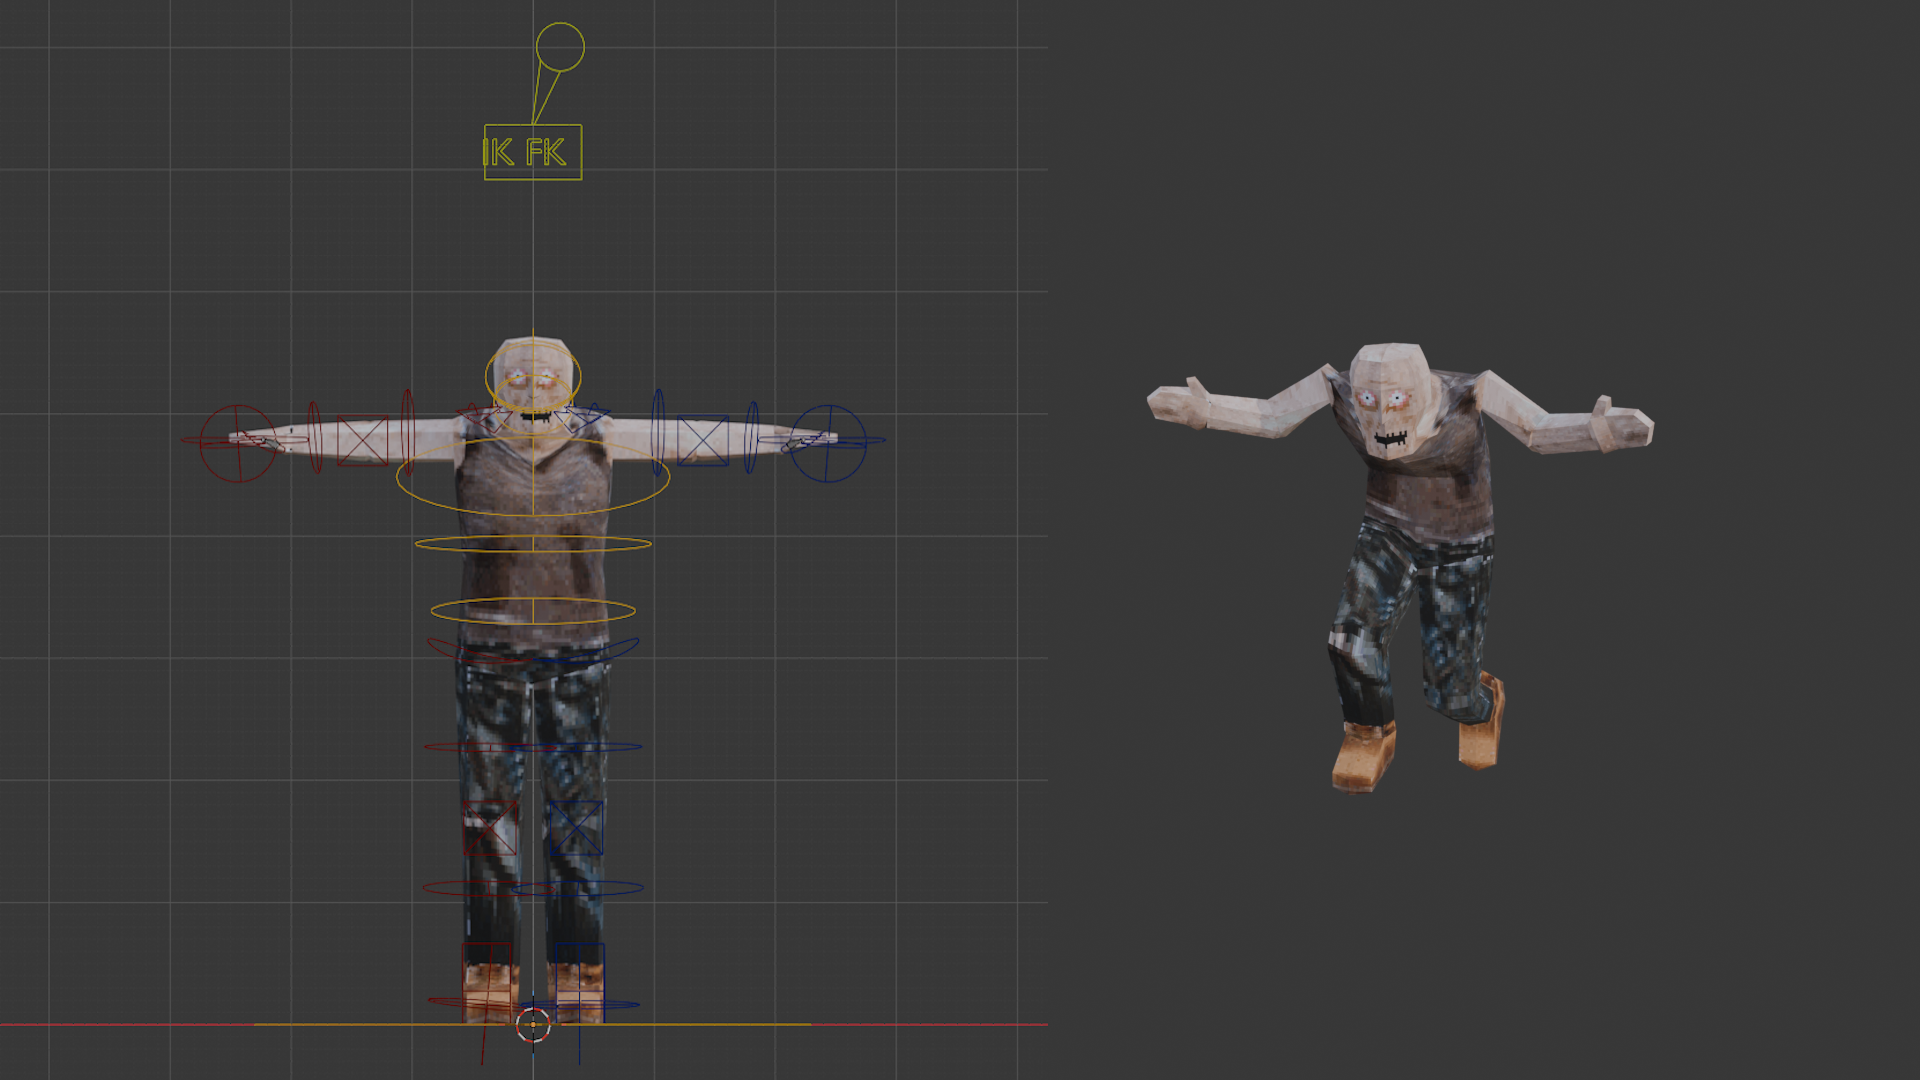The image size is (1920, 1080).
Task: Select the blue curved hip control
Action: click(x=590, y=652)
